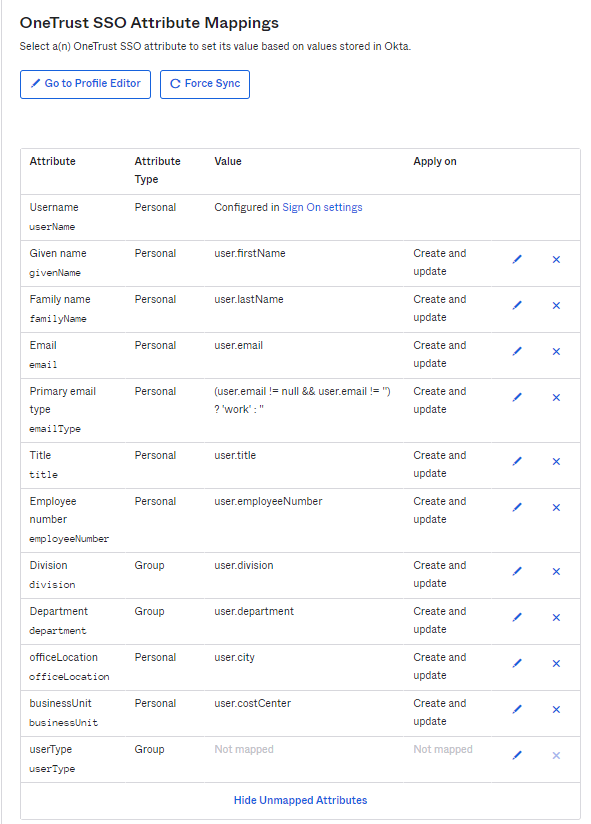Viewport: 591px width, 824px height.
Task: Open Go to Profile Editor
Action: tap(85, 84)
